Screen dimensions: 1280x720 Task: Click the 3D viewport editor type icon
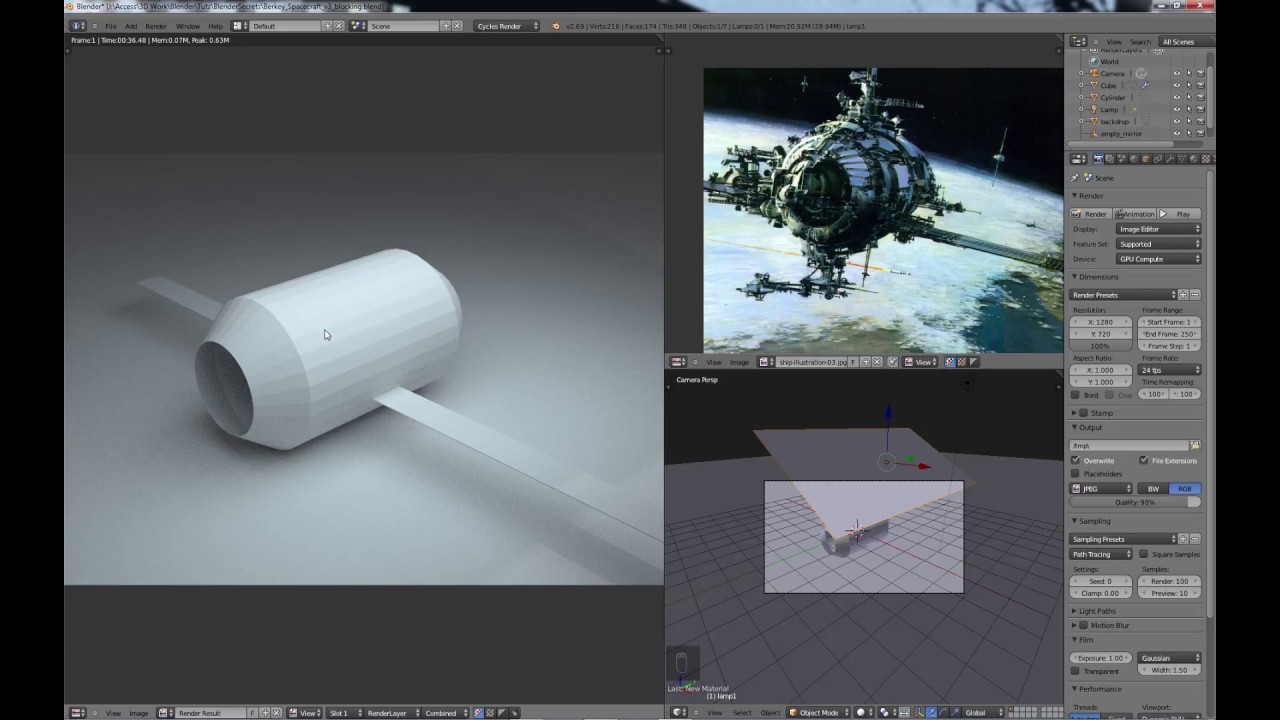click(680, 712)
